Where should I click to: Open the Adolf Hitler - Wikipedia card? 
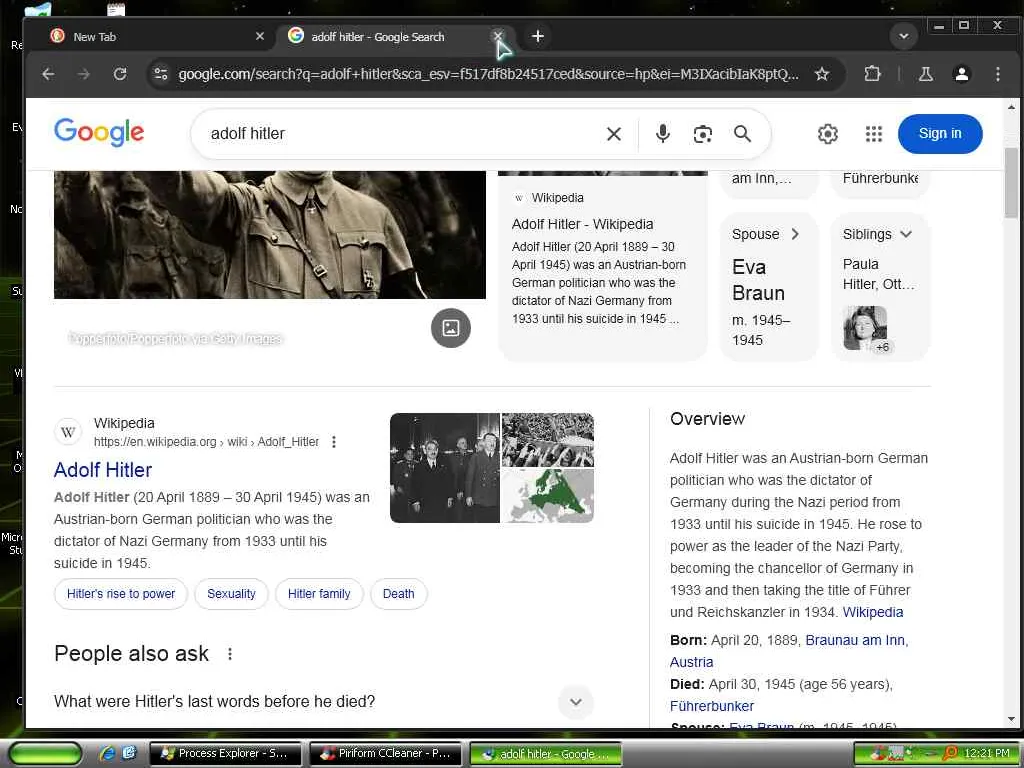tap(602, 266)
